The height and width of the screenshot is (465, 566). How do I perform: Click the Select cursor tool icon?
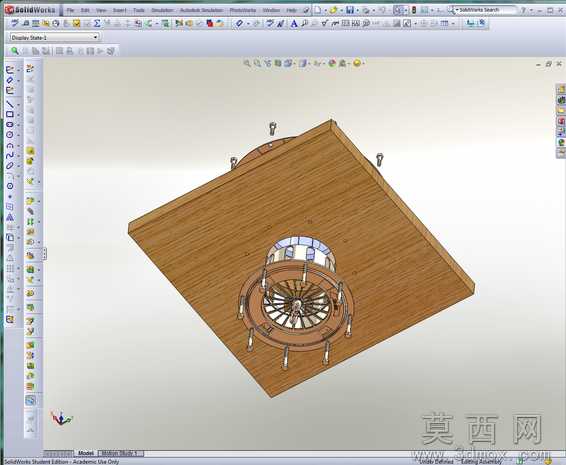398,10
